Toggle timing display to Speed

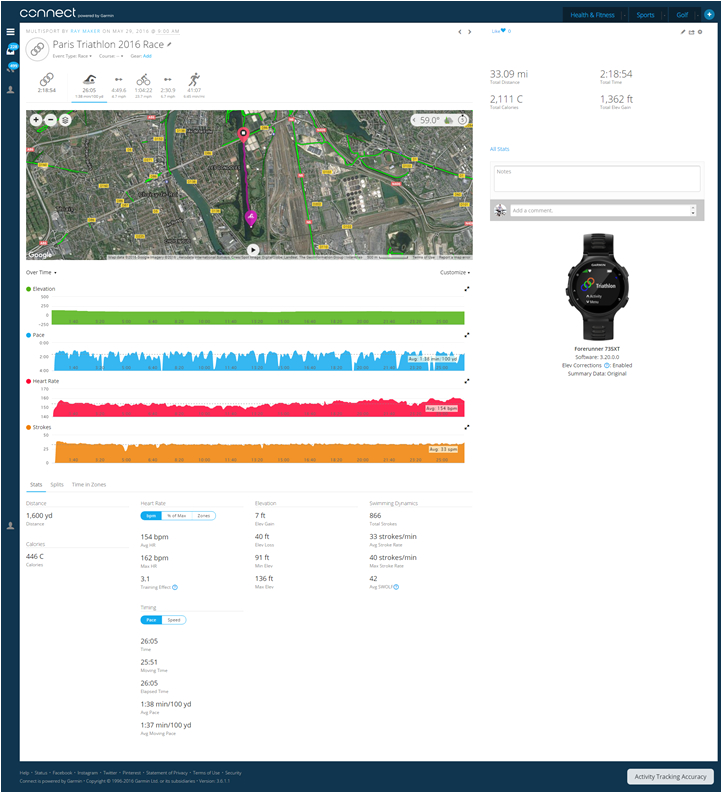tap(174, 620)
